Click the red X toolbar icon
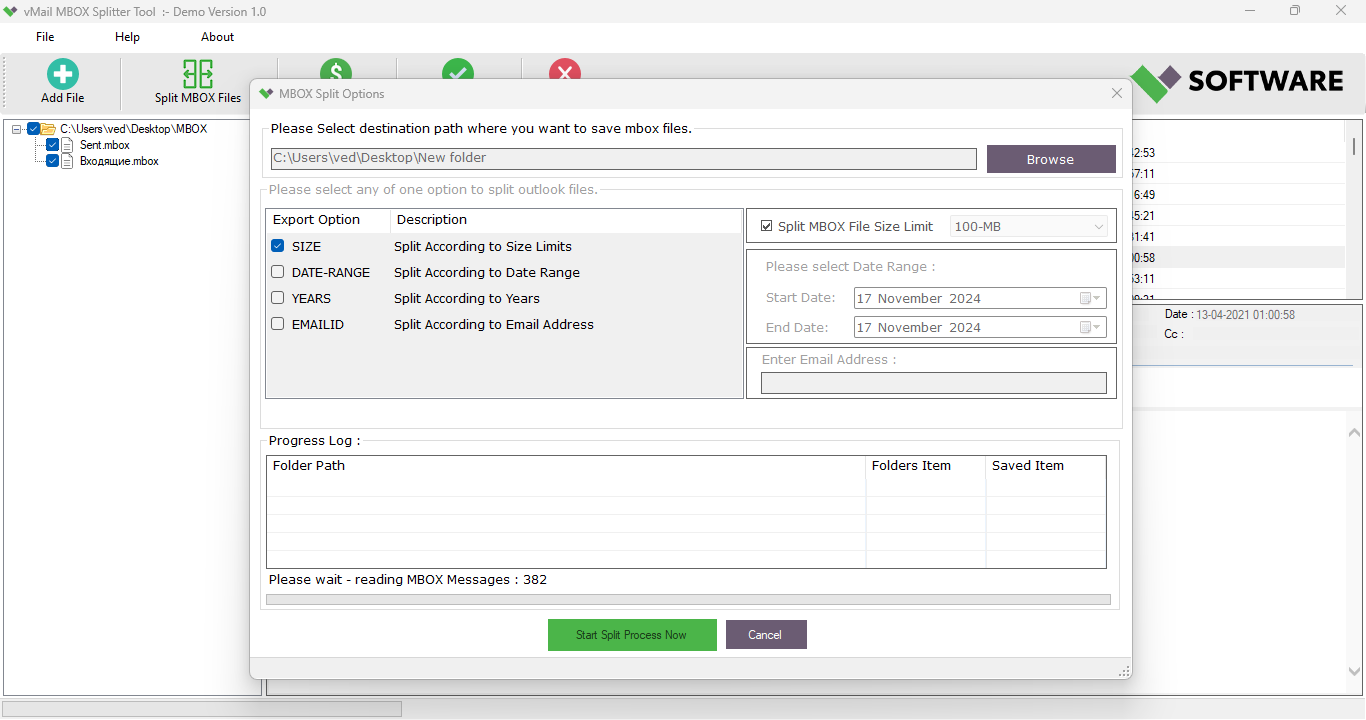This screenshot has width=1366, height=720. click(565, 69)
